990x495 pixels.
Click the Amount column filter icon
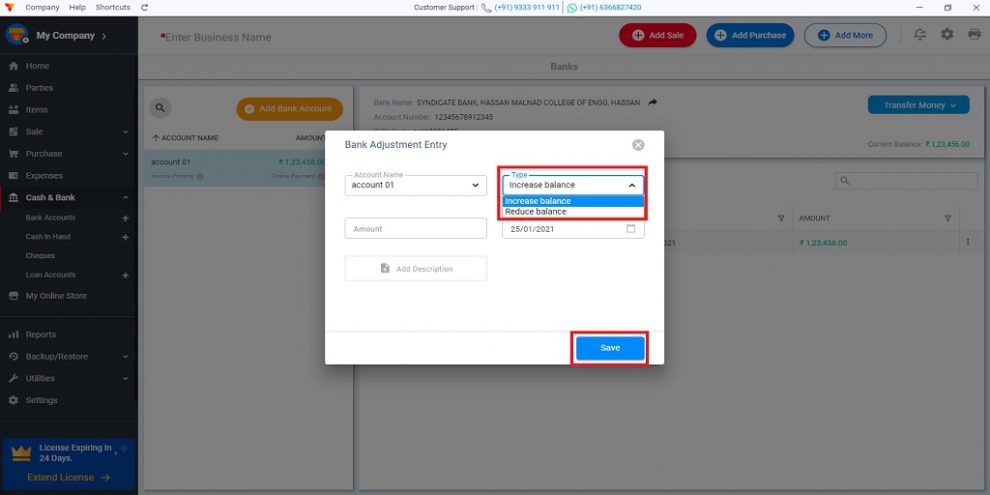947,218
